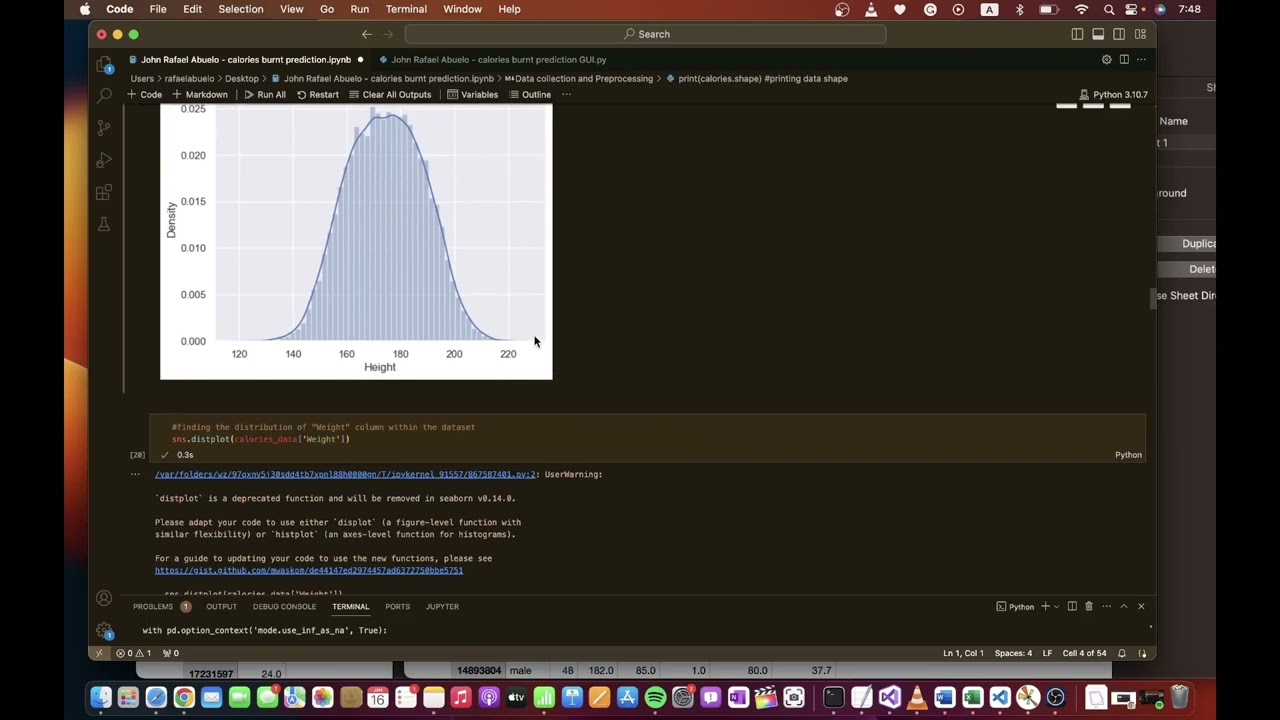Open the Explorer view in activity bar
This screenshot has width=1280, height=720.
pyautogui.click(x=104, y=65)
